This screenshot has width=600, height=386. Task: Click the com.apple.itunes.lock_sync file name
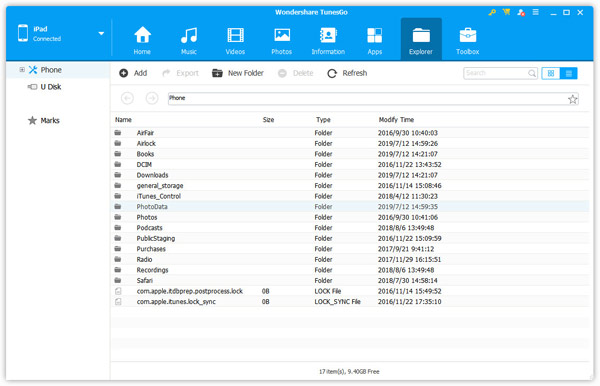pyautogui.click(x=176, y=302)
